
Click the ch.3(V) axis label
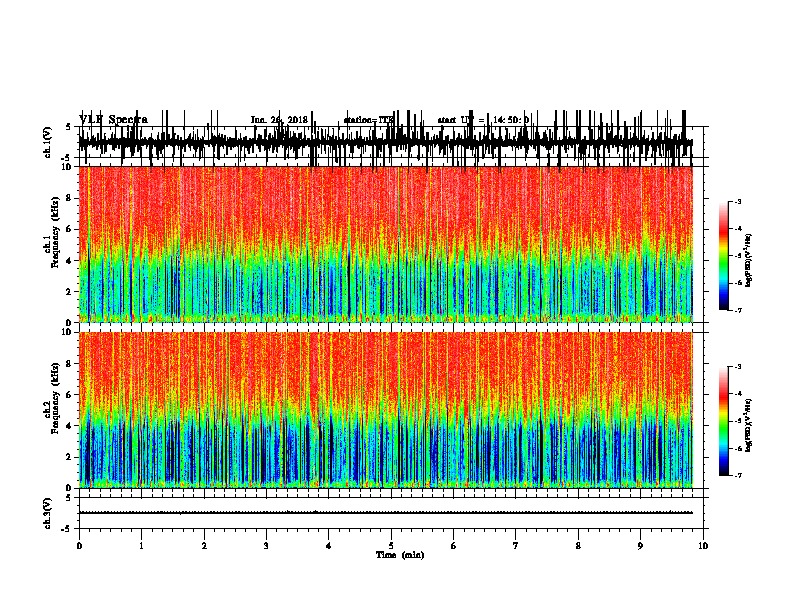(48, 513)
